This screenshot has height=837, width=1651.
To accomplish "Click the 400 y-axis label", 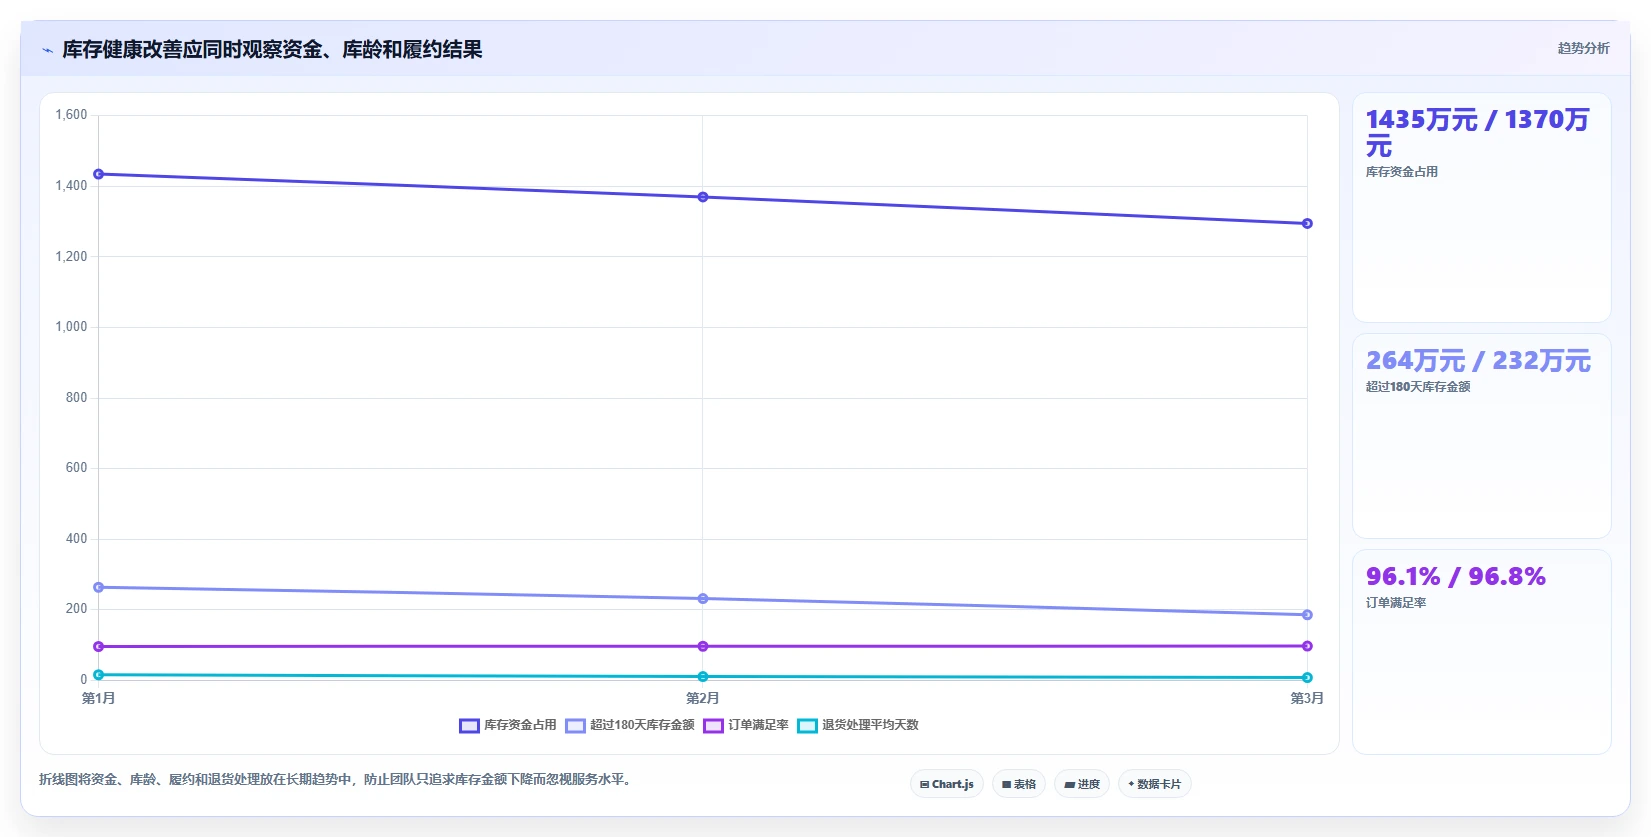I will [x=76, y=539].
